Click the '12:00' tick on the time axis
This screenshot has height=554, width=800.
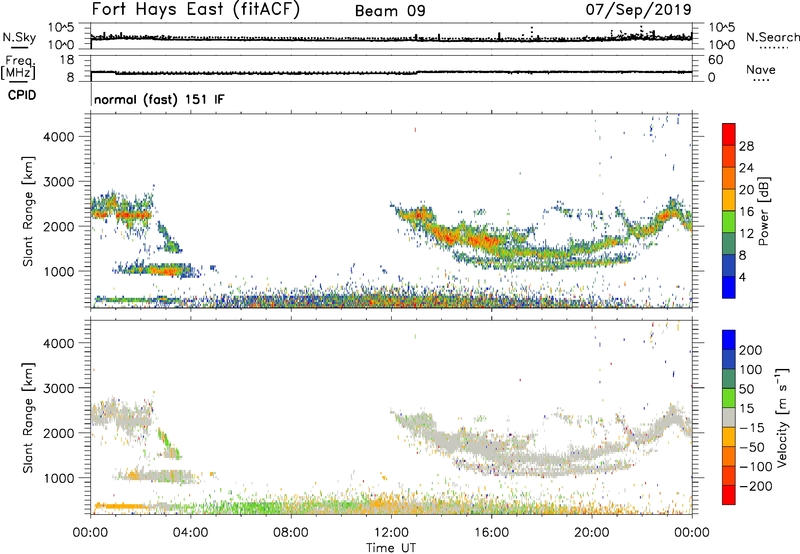(x=391, y=533)
